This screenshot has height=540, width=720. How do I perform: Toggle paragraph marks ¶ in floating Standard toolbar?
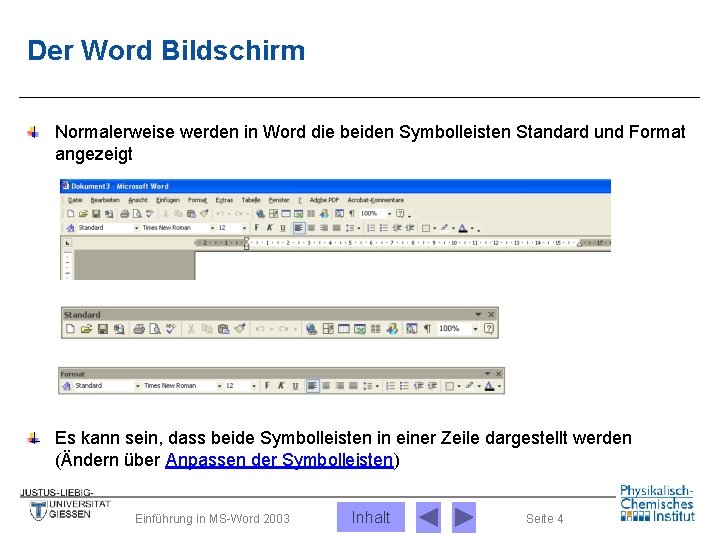click(x=428, y=329)
